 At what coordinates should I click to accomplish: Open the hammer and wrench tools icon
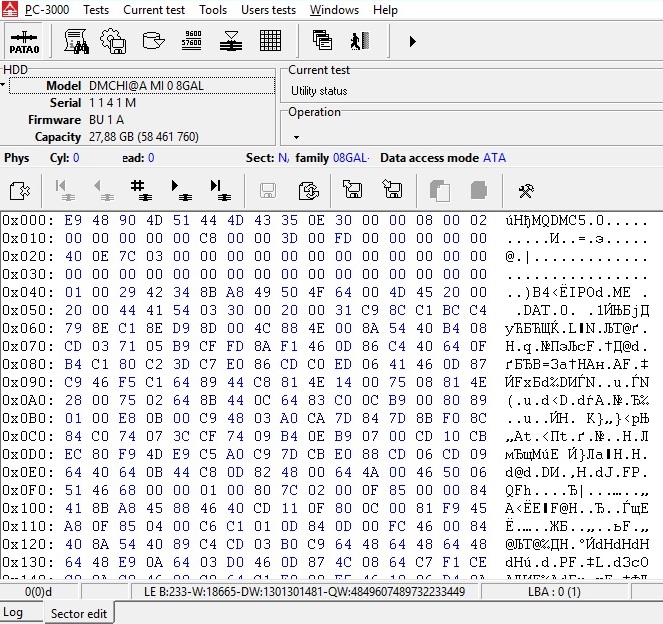click(x=525, y=190)
